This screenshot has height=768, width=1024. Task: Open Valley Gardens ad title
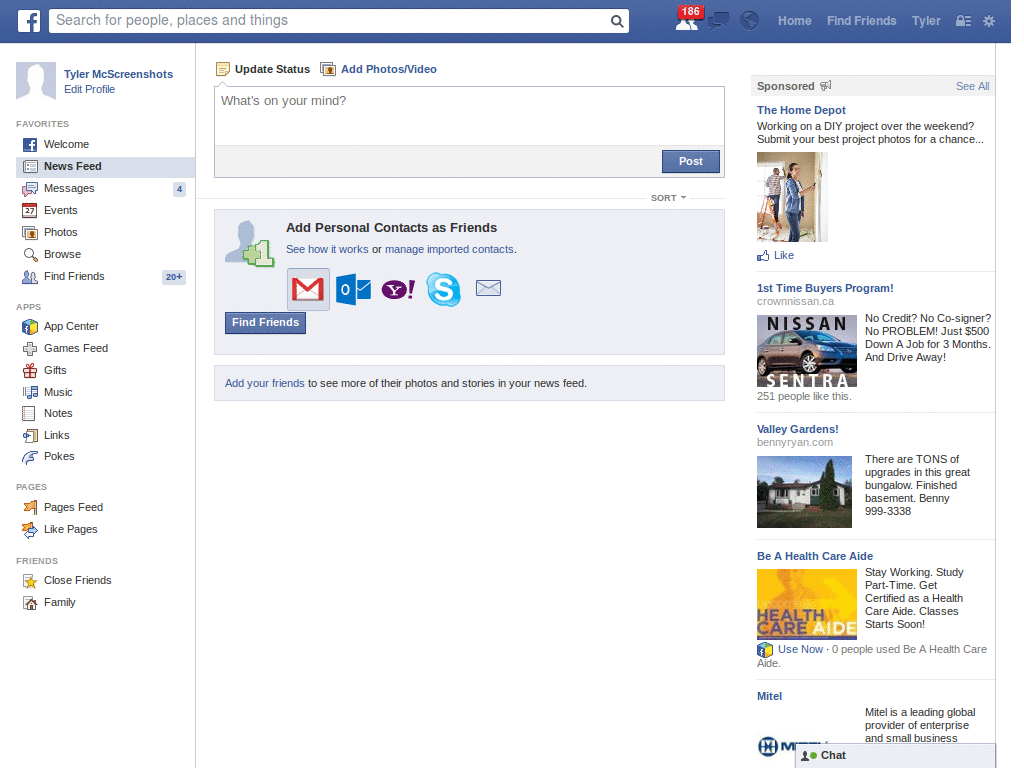point(797,429)
